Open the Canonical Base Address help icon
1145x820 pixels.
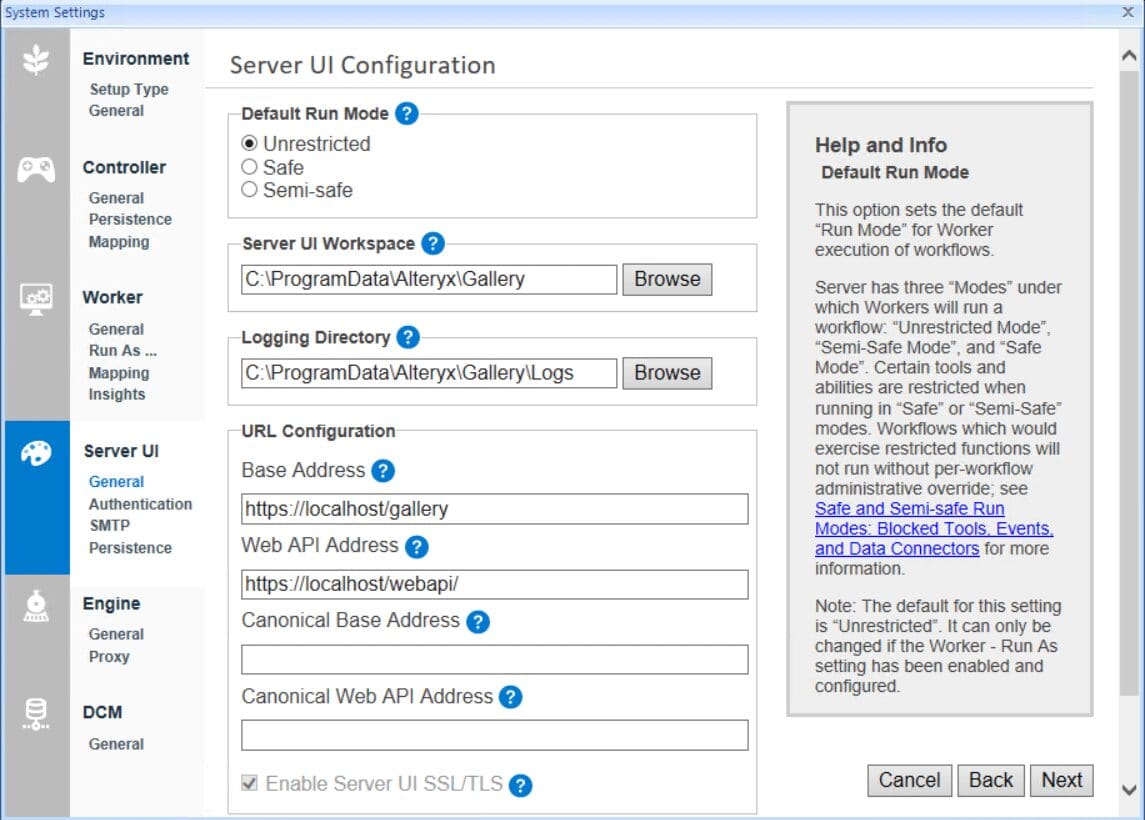(x=477, y=622)
